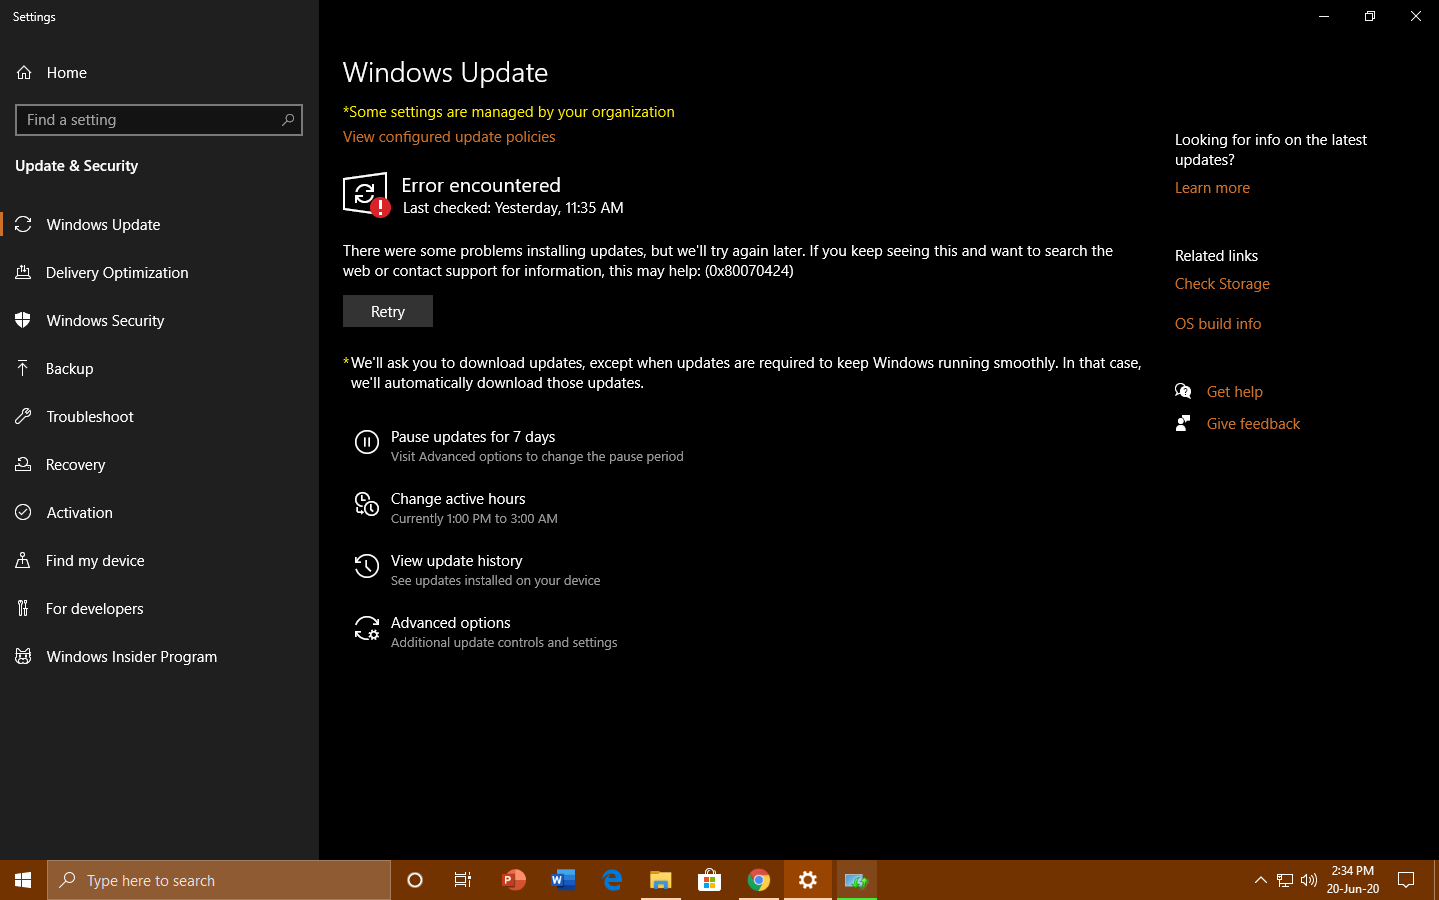1439x900 pixels.
Task: Click the View update history icon
Action: tap(367, 566)
